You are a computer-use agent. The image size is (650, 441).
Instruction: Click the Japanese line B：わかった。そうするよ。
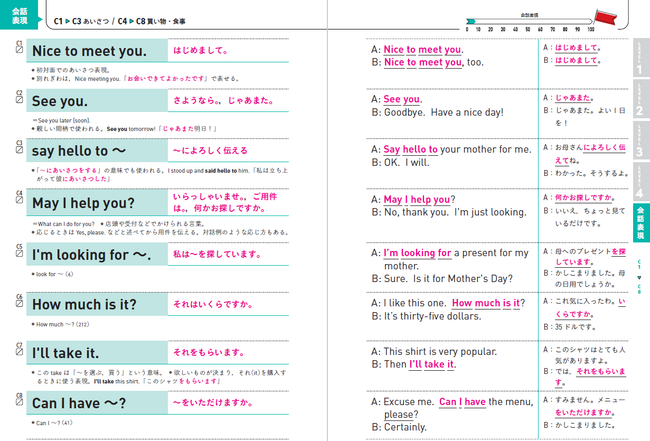586,173
